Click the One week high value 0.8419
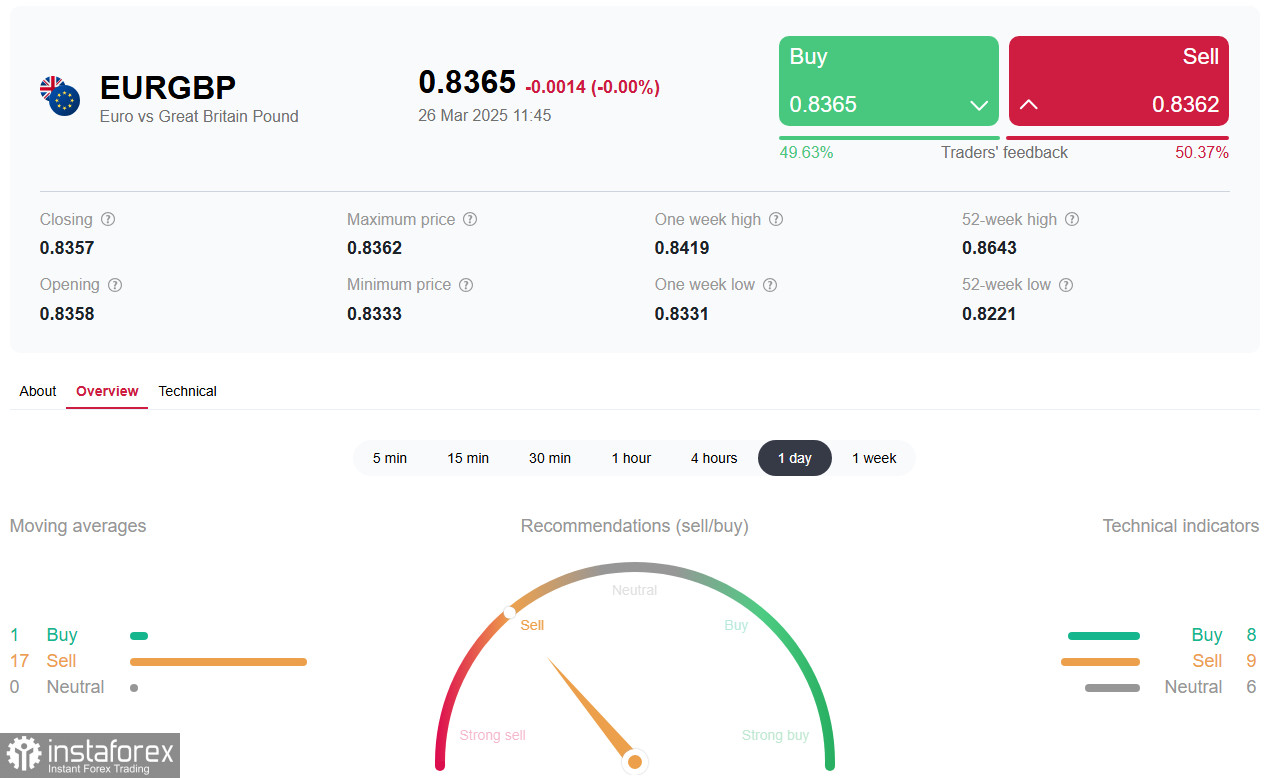Image resolution: width=1271 pixels, height=778 pixels. pyautogui.click(x=682, y=248)
